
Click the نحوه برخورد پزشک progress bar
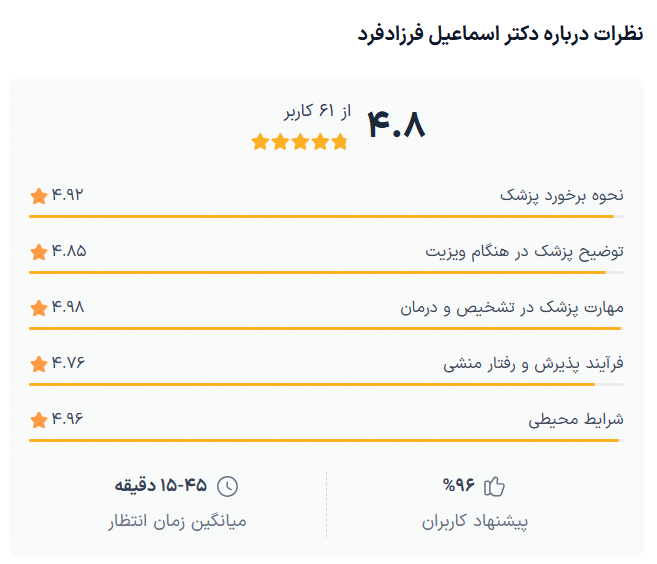[326, 216]
